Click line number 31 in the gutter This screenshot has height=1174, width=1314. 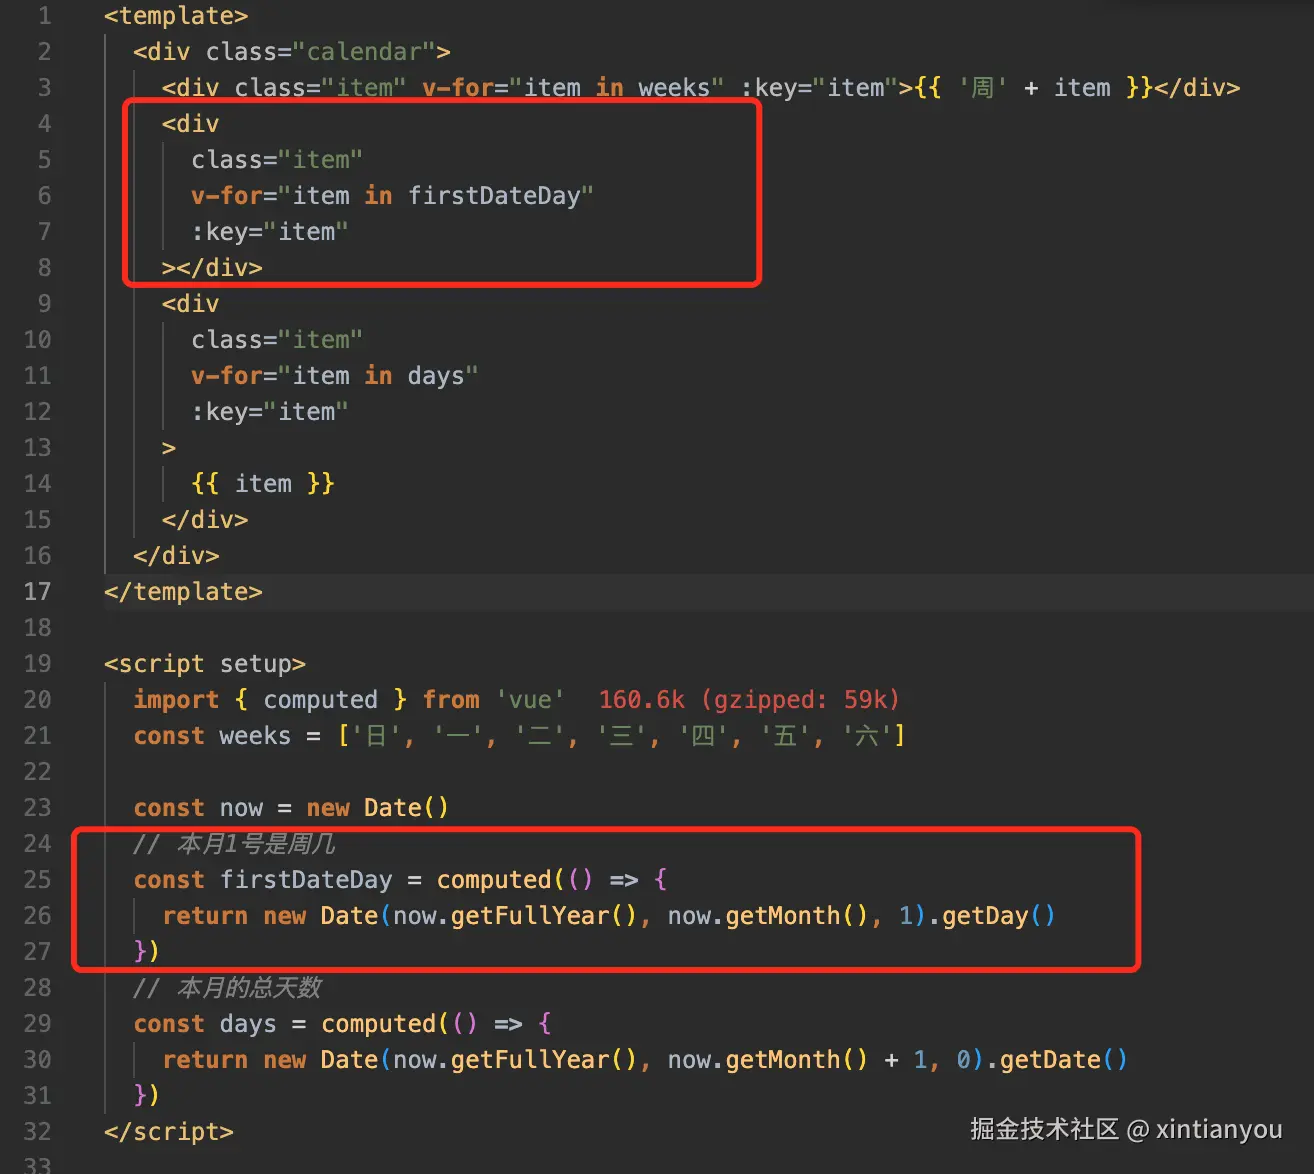click(x=37, y=1096)
